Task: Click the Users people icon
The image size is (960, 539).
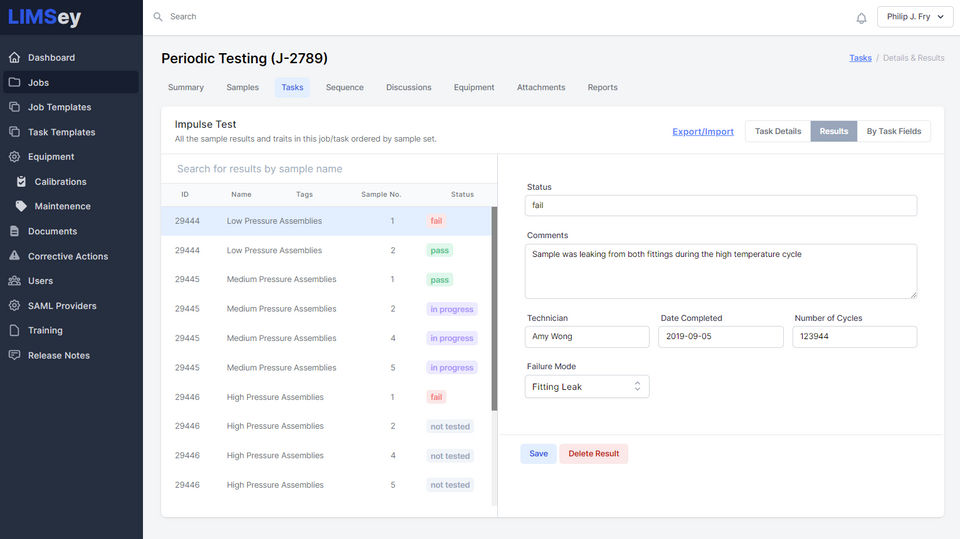Action: point(14,281)
